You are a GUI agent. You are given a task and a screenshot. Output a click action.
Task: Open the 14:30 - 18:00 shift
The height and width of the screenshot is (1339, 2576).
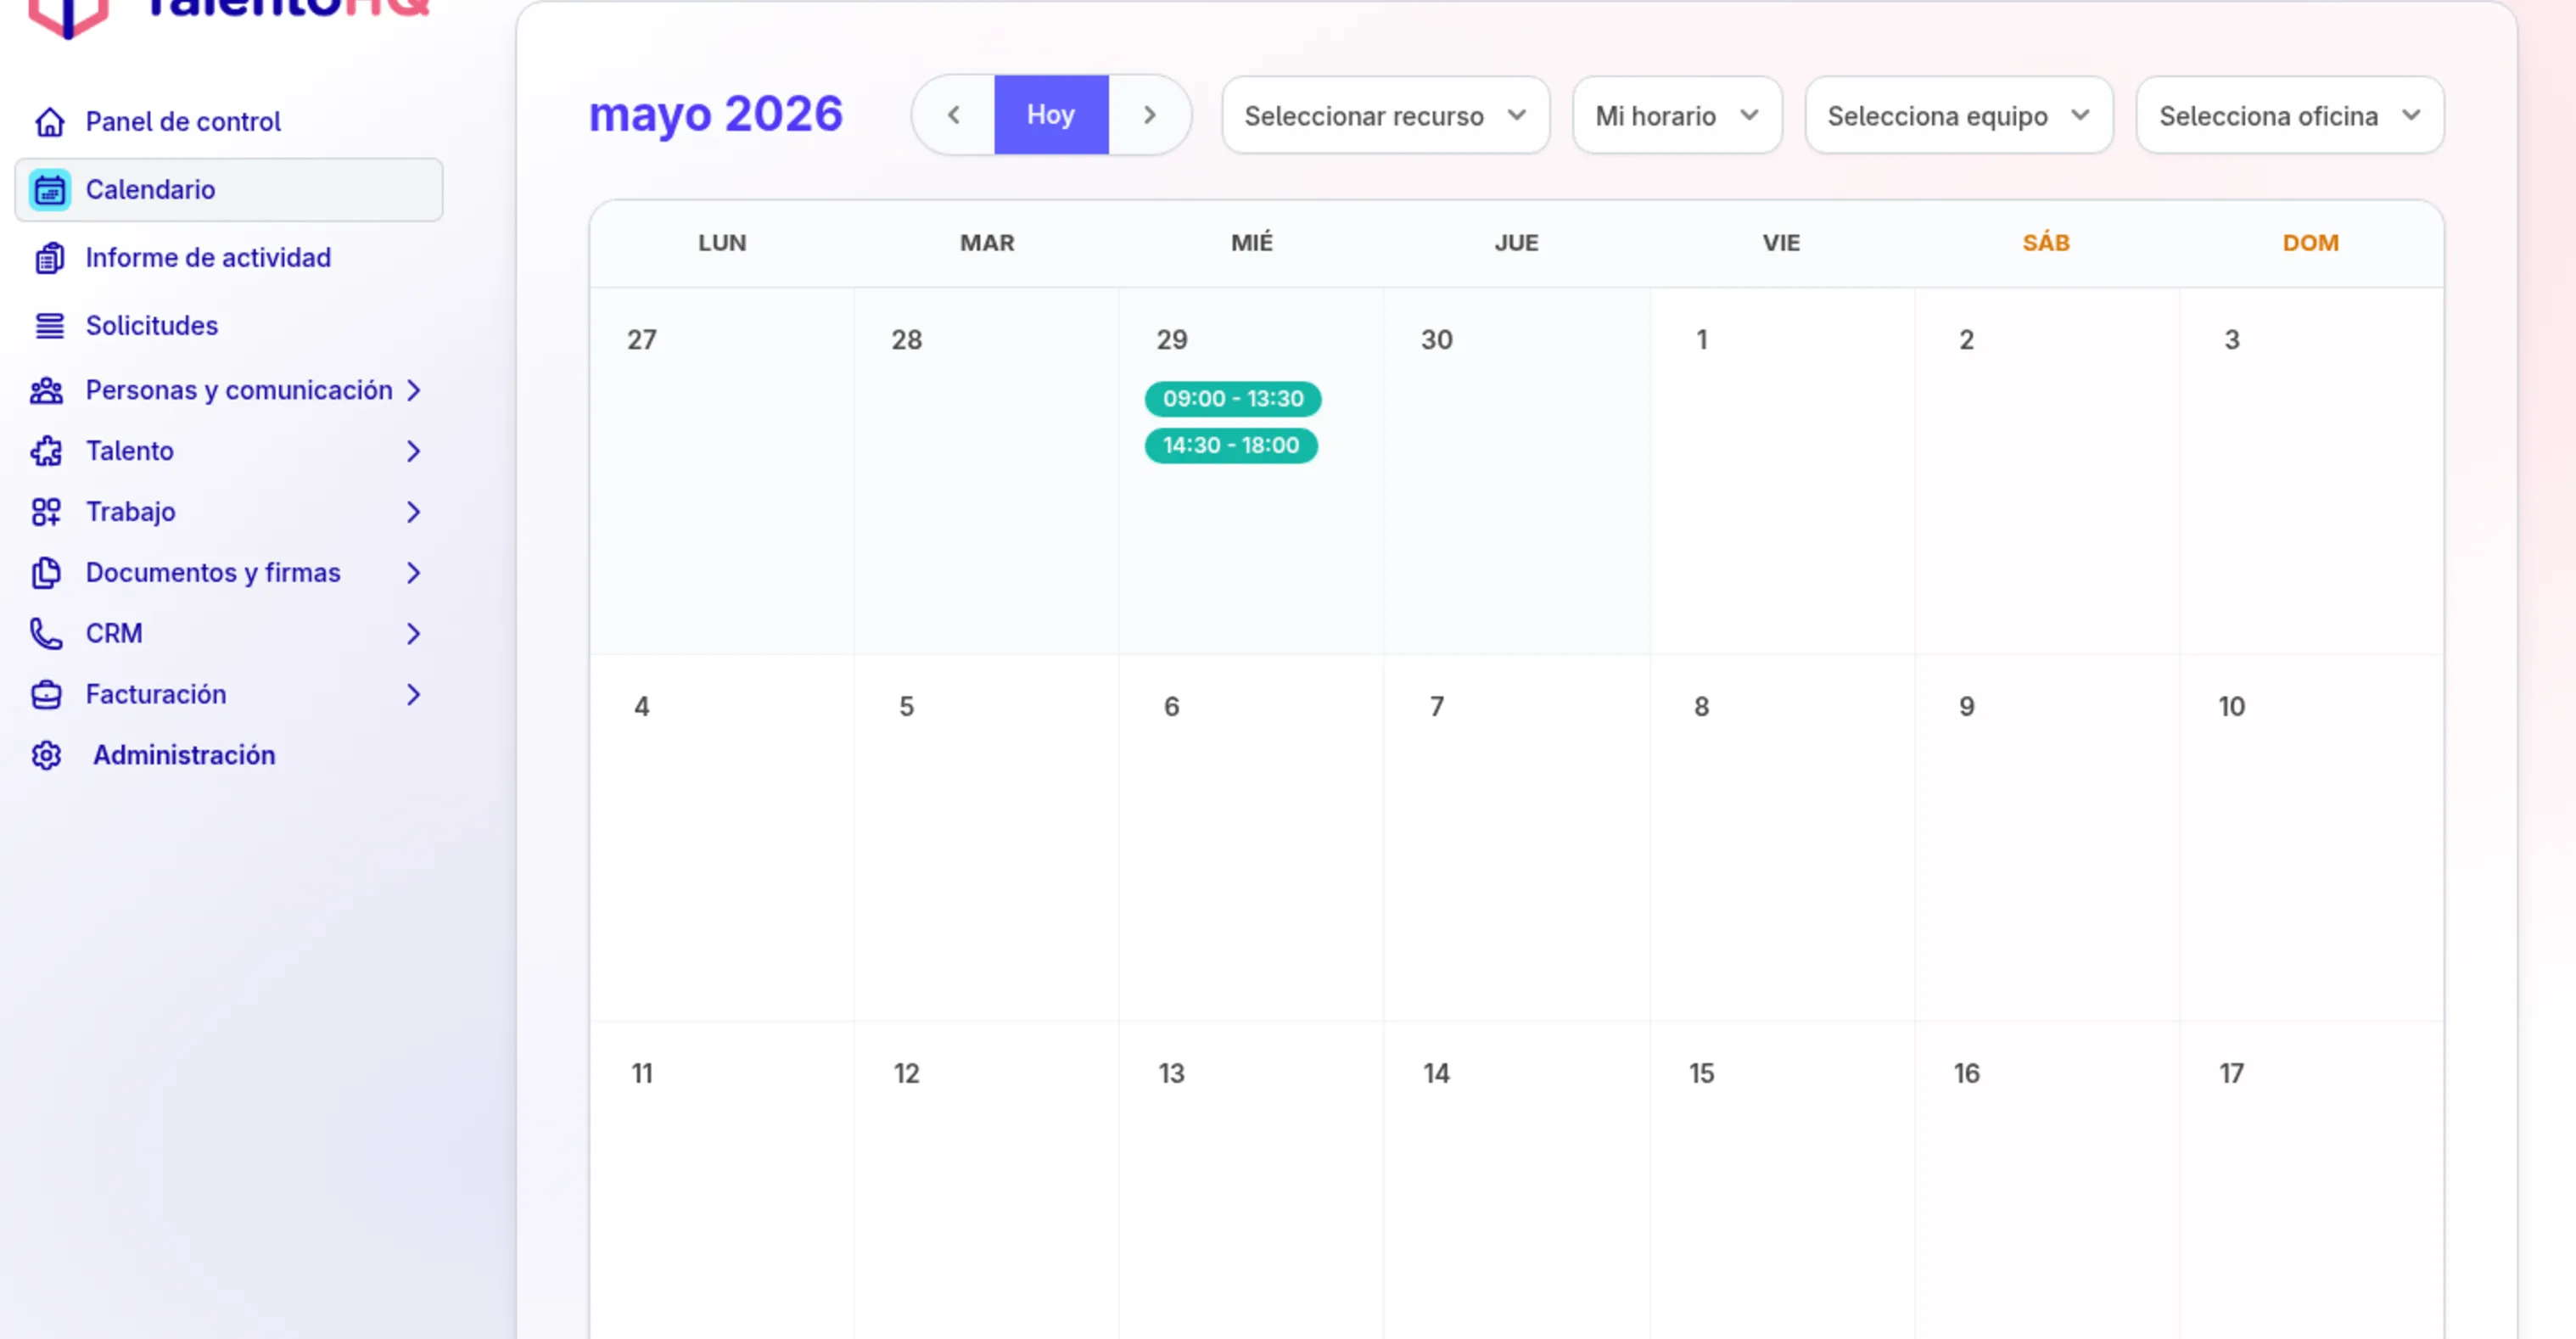(x=1231, y=446)
